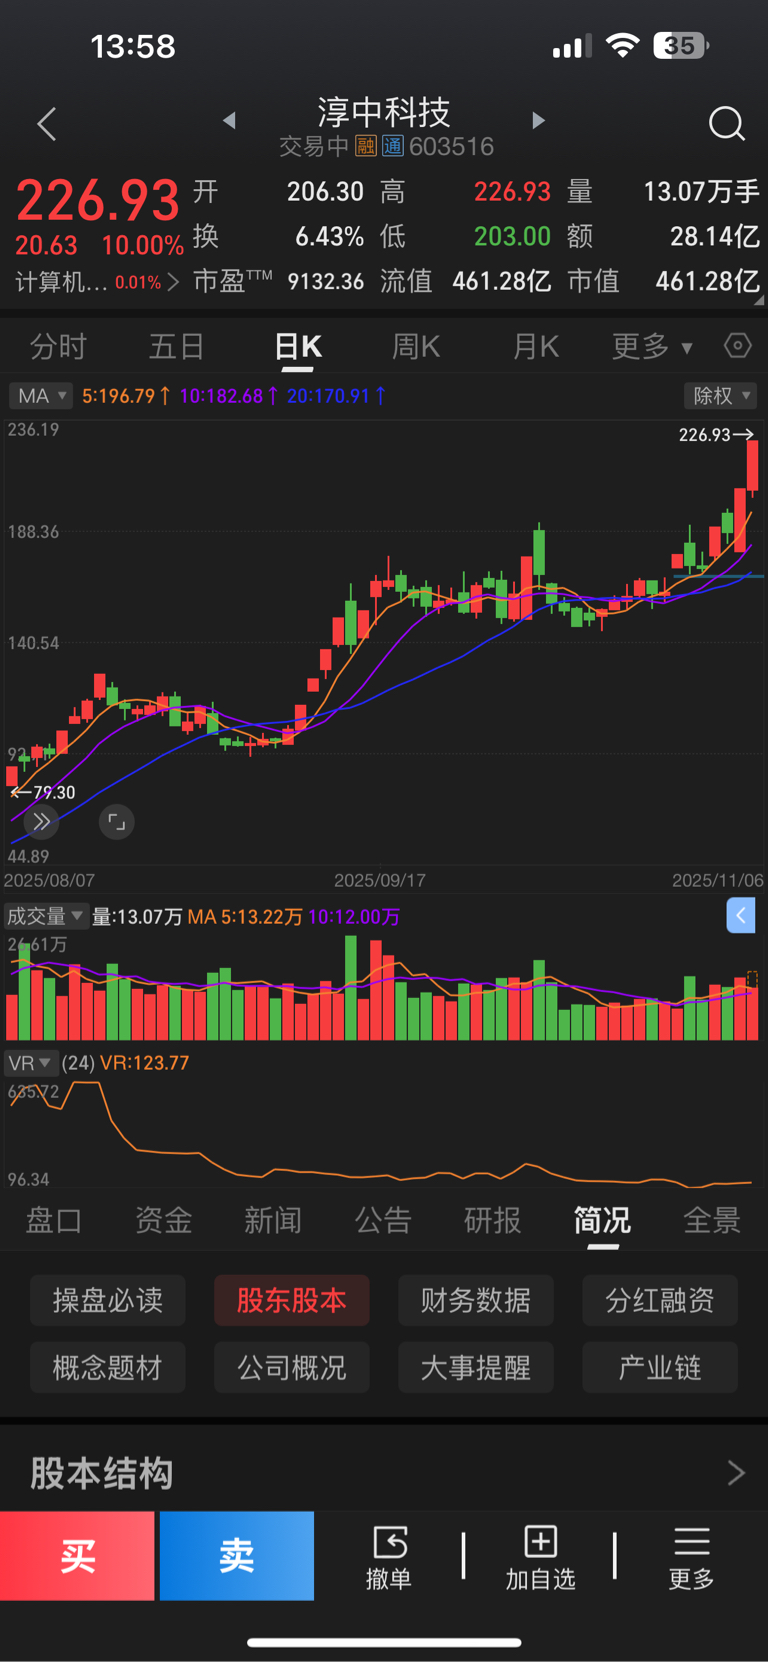Switch to 周K chart tab
Image resolution: width=768 pixels, height=1662 pixels.
416,347
